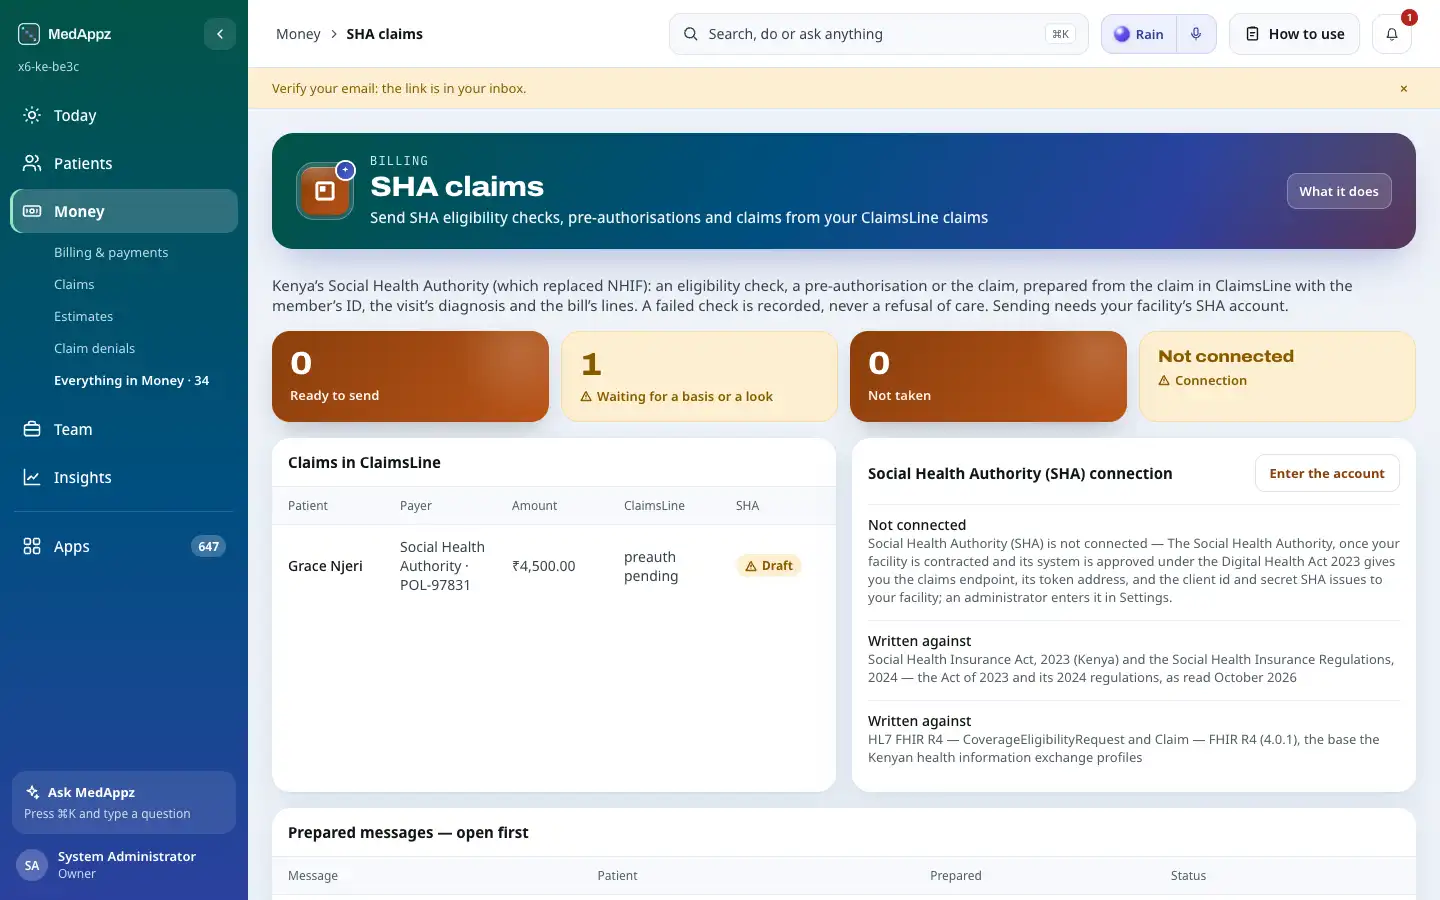Screen dimensions: 1440x900
Task: Open the Apps section
Action: click(x=124, y=547)
